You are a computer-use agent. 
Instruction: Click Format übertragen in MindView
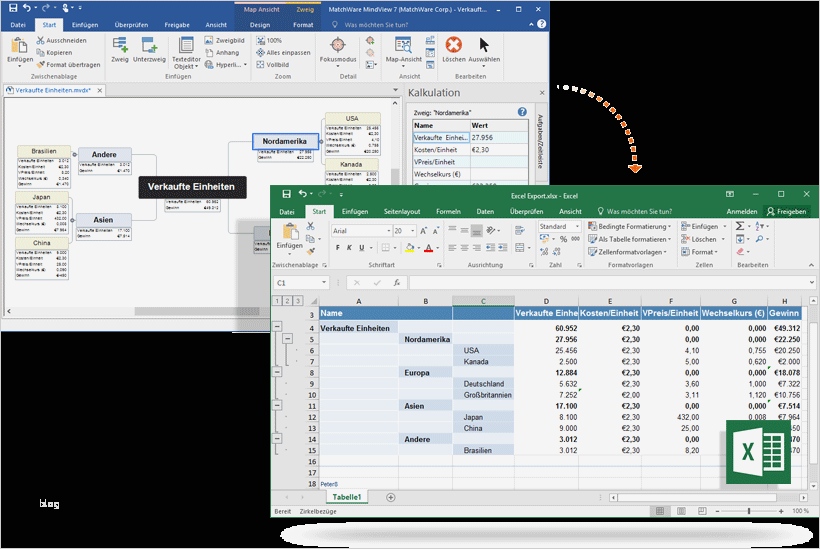tap(69, 65)
